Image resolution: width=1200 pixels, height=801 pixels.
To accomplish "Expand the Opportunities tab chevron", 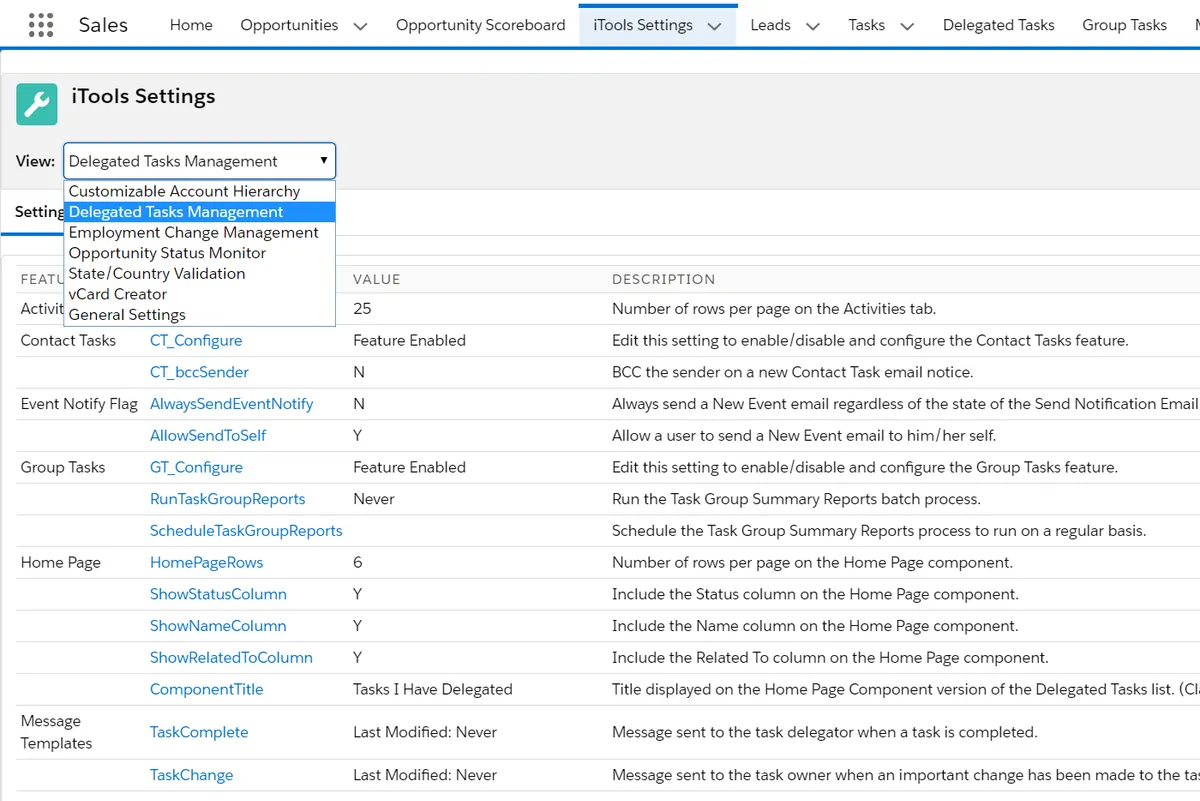I will 360,26.
